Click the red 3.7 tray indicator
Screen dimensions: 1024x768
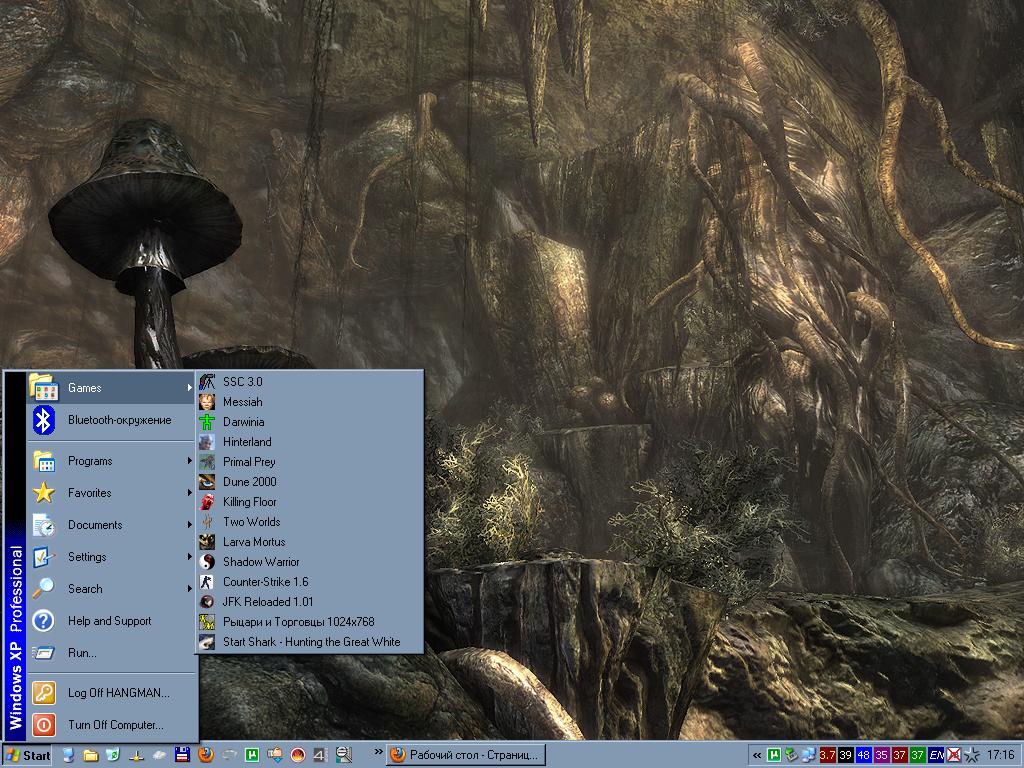(x=827, y=755)
